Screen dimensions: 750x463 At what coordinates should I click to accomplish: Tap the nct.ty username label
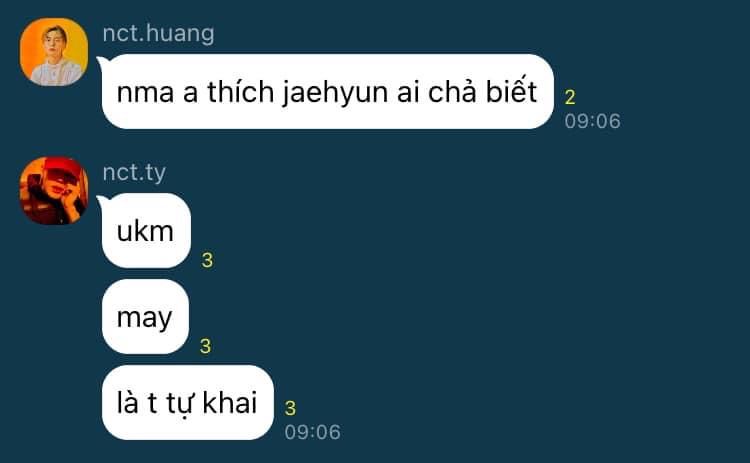[134, 172]
